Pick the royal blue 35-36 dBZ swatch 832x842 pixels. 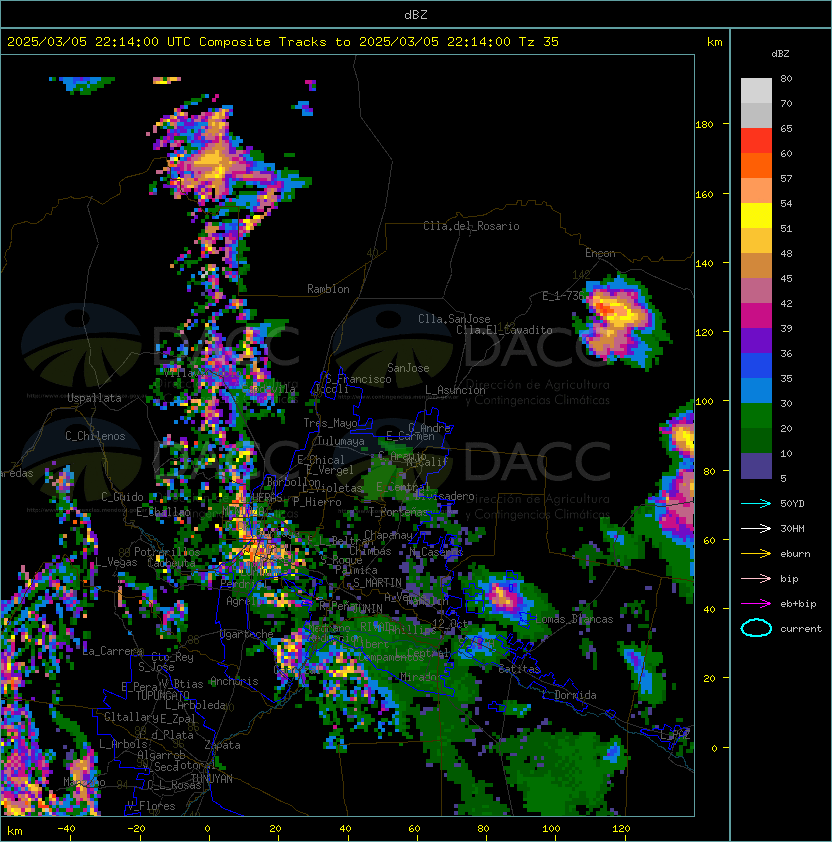pos(756,365)
